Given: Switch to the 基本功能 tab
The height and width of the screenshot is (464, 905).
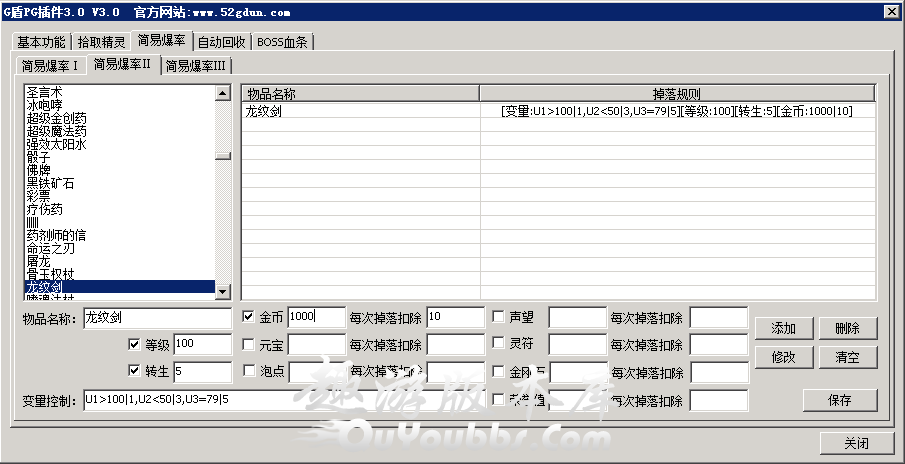Looking at the screenshot, I should [x=42, y=42].
